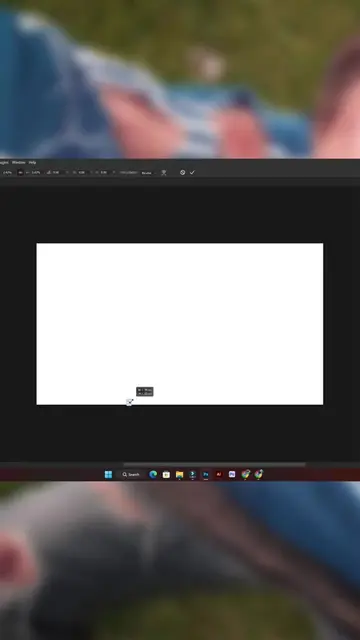Toggle the maintain aspect ratio link icon
Viewport: 360px width, 640px height.
tap(20, 172)
